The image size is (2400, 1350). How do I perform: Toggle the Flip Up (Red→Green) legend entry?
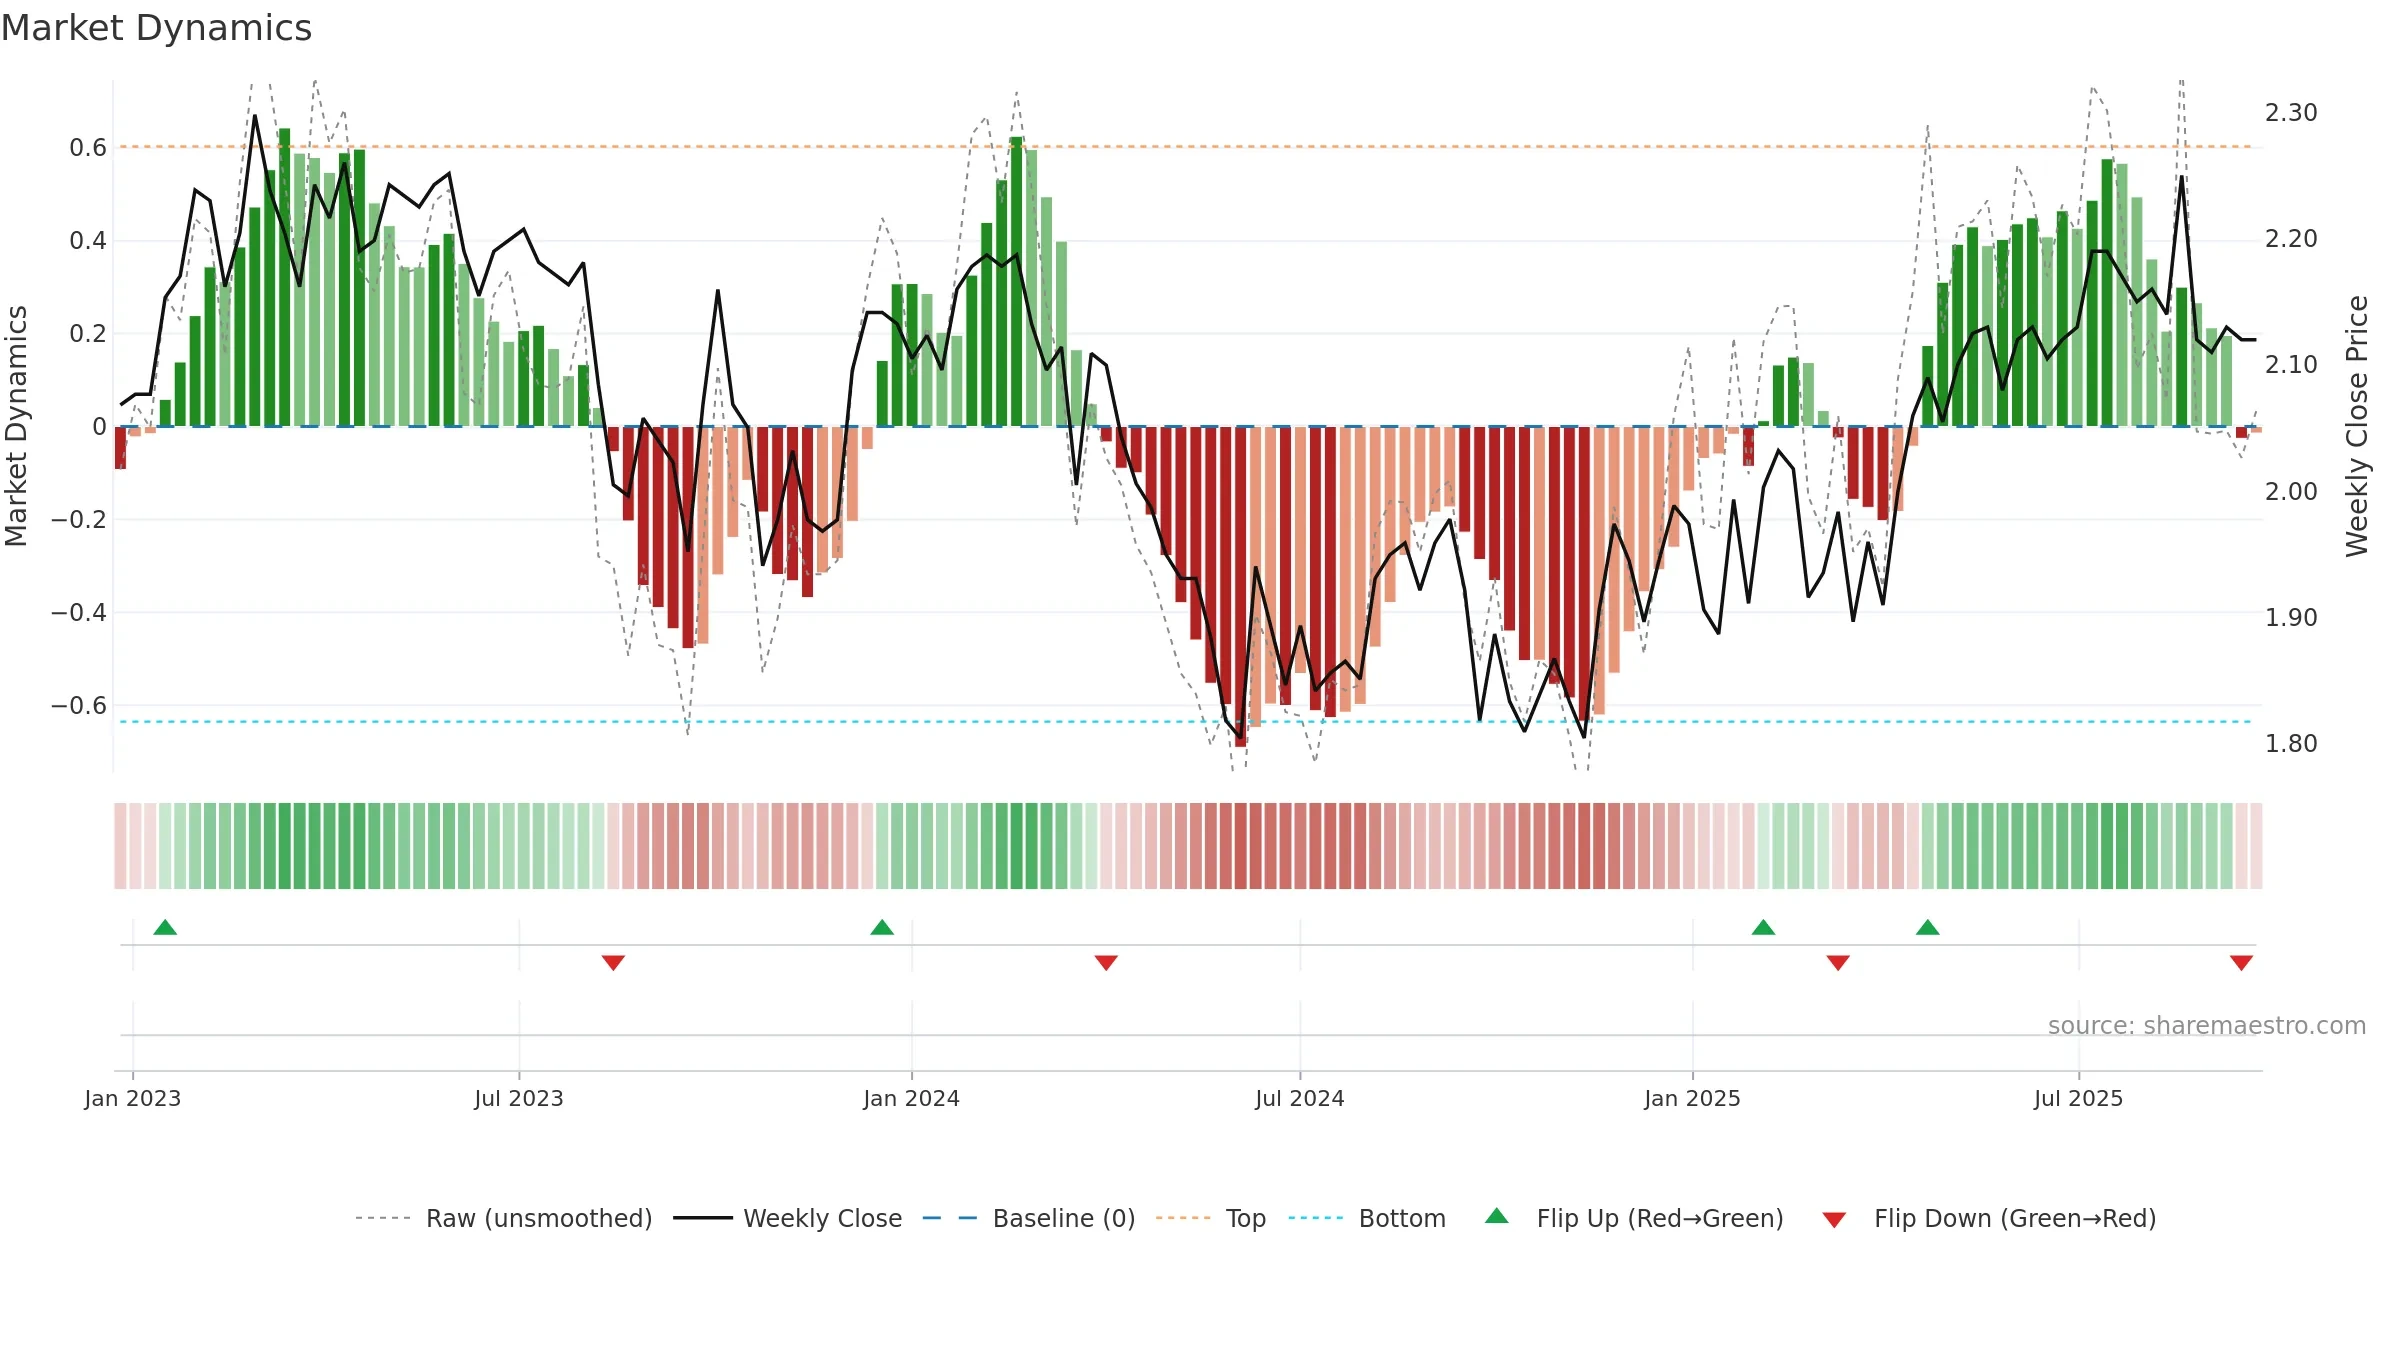click(x=1634, y=1218)
